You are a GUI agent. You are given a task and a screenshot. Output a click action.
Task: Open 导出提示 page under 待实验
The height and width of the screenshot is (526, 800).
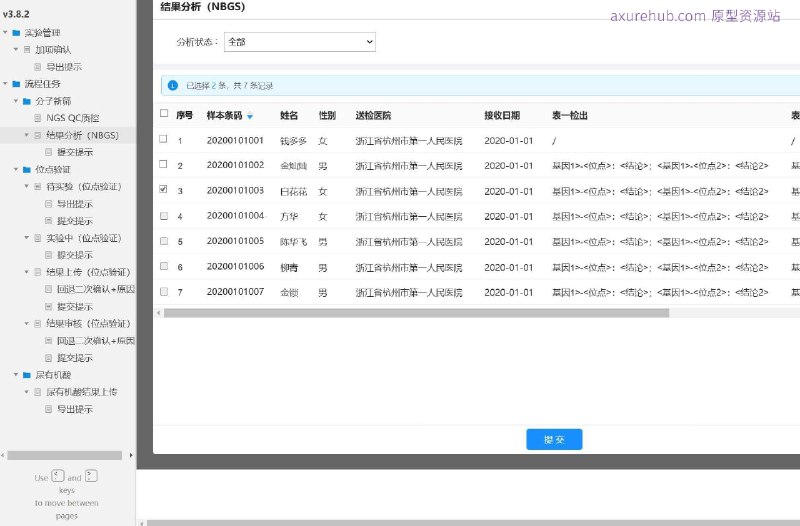74,204
